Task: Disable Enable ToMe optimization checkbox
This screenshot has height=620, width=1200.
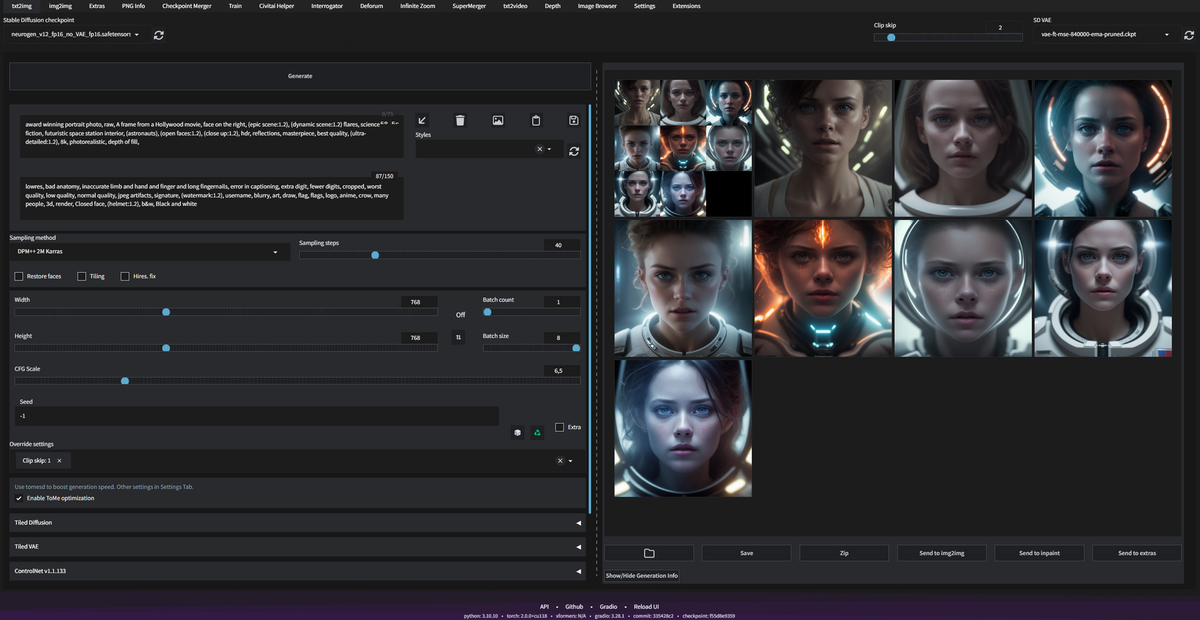Action: tap(19, 498)
